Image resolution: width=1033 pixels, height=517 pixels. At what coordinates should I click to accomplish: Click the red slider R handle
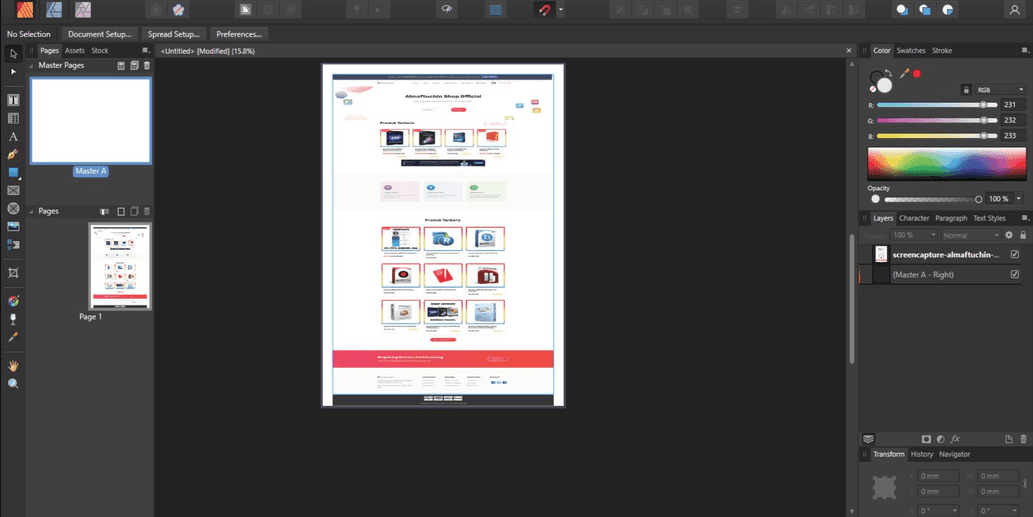(x=984, y=105)
